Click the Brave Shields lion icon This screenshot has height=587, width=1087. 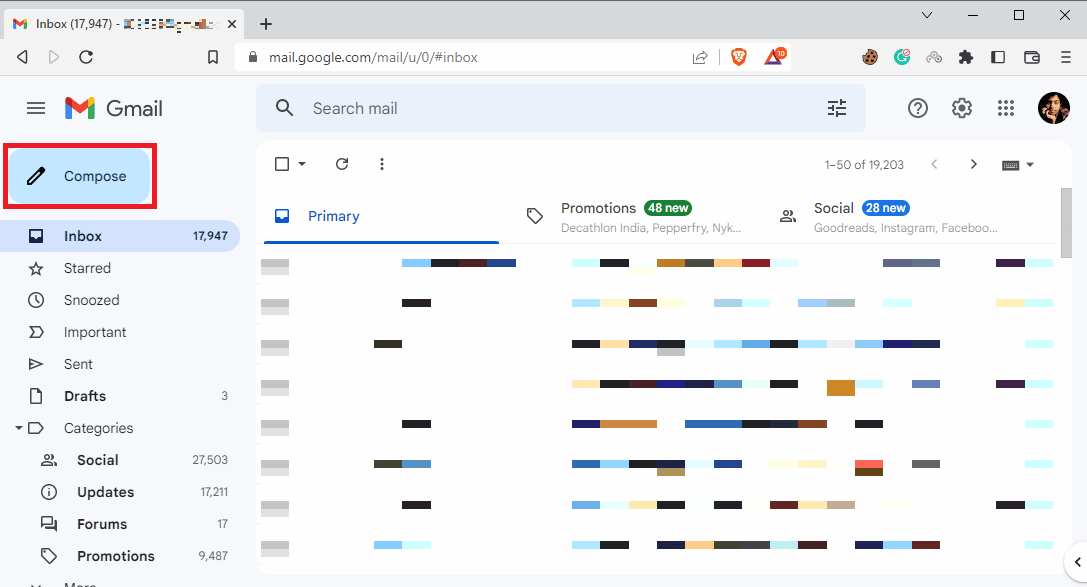click(x=739, y=57)
